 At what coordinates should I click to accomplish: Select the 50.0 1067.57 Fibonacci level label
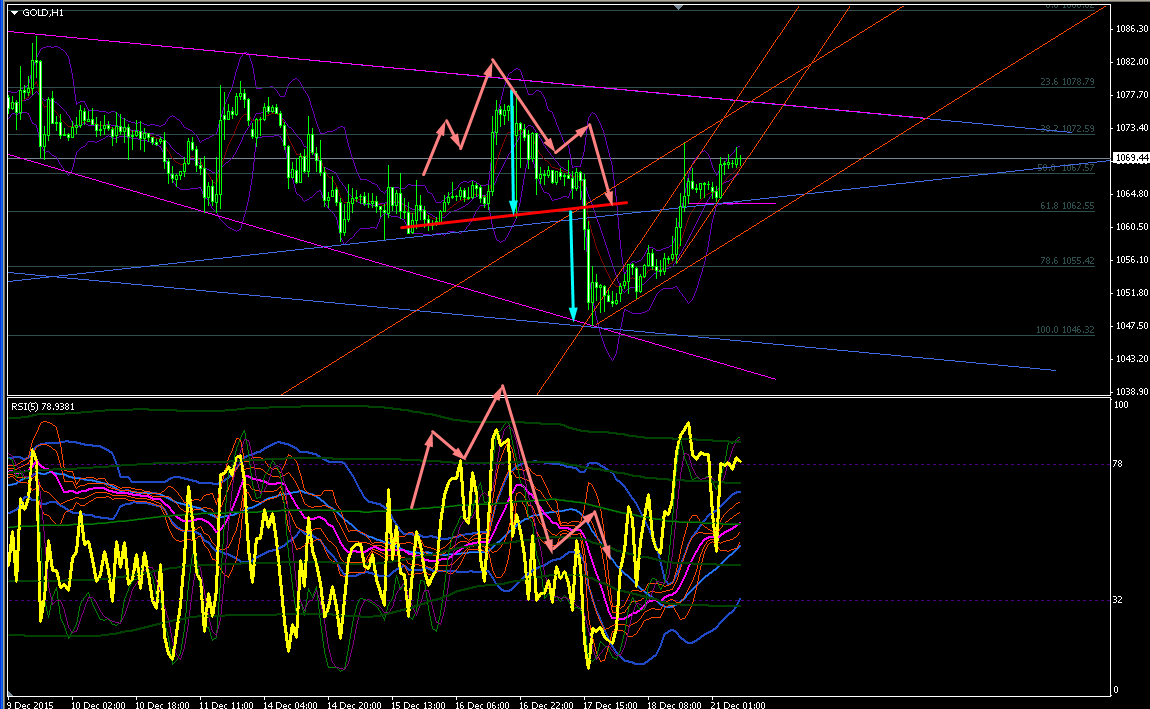point(1066,168)
